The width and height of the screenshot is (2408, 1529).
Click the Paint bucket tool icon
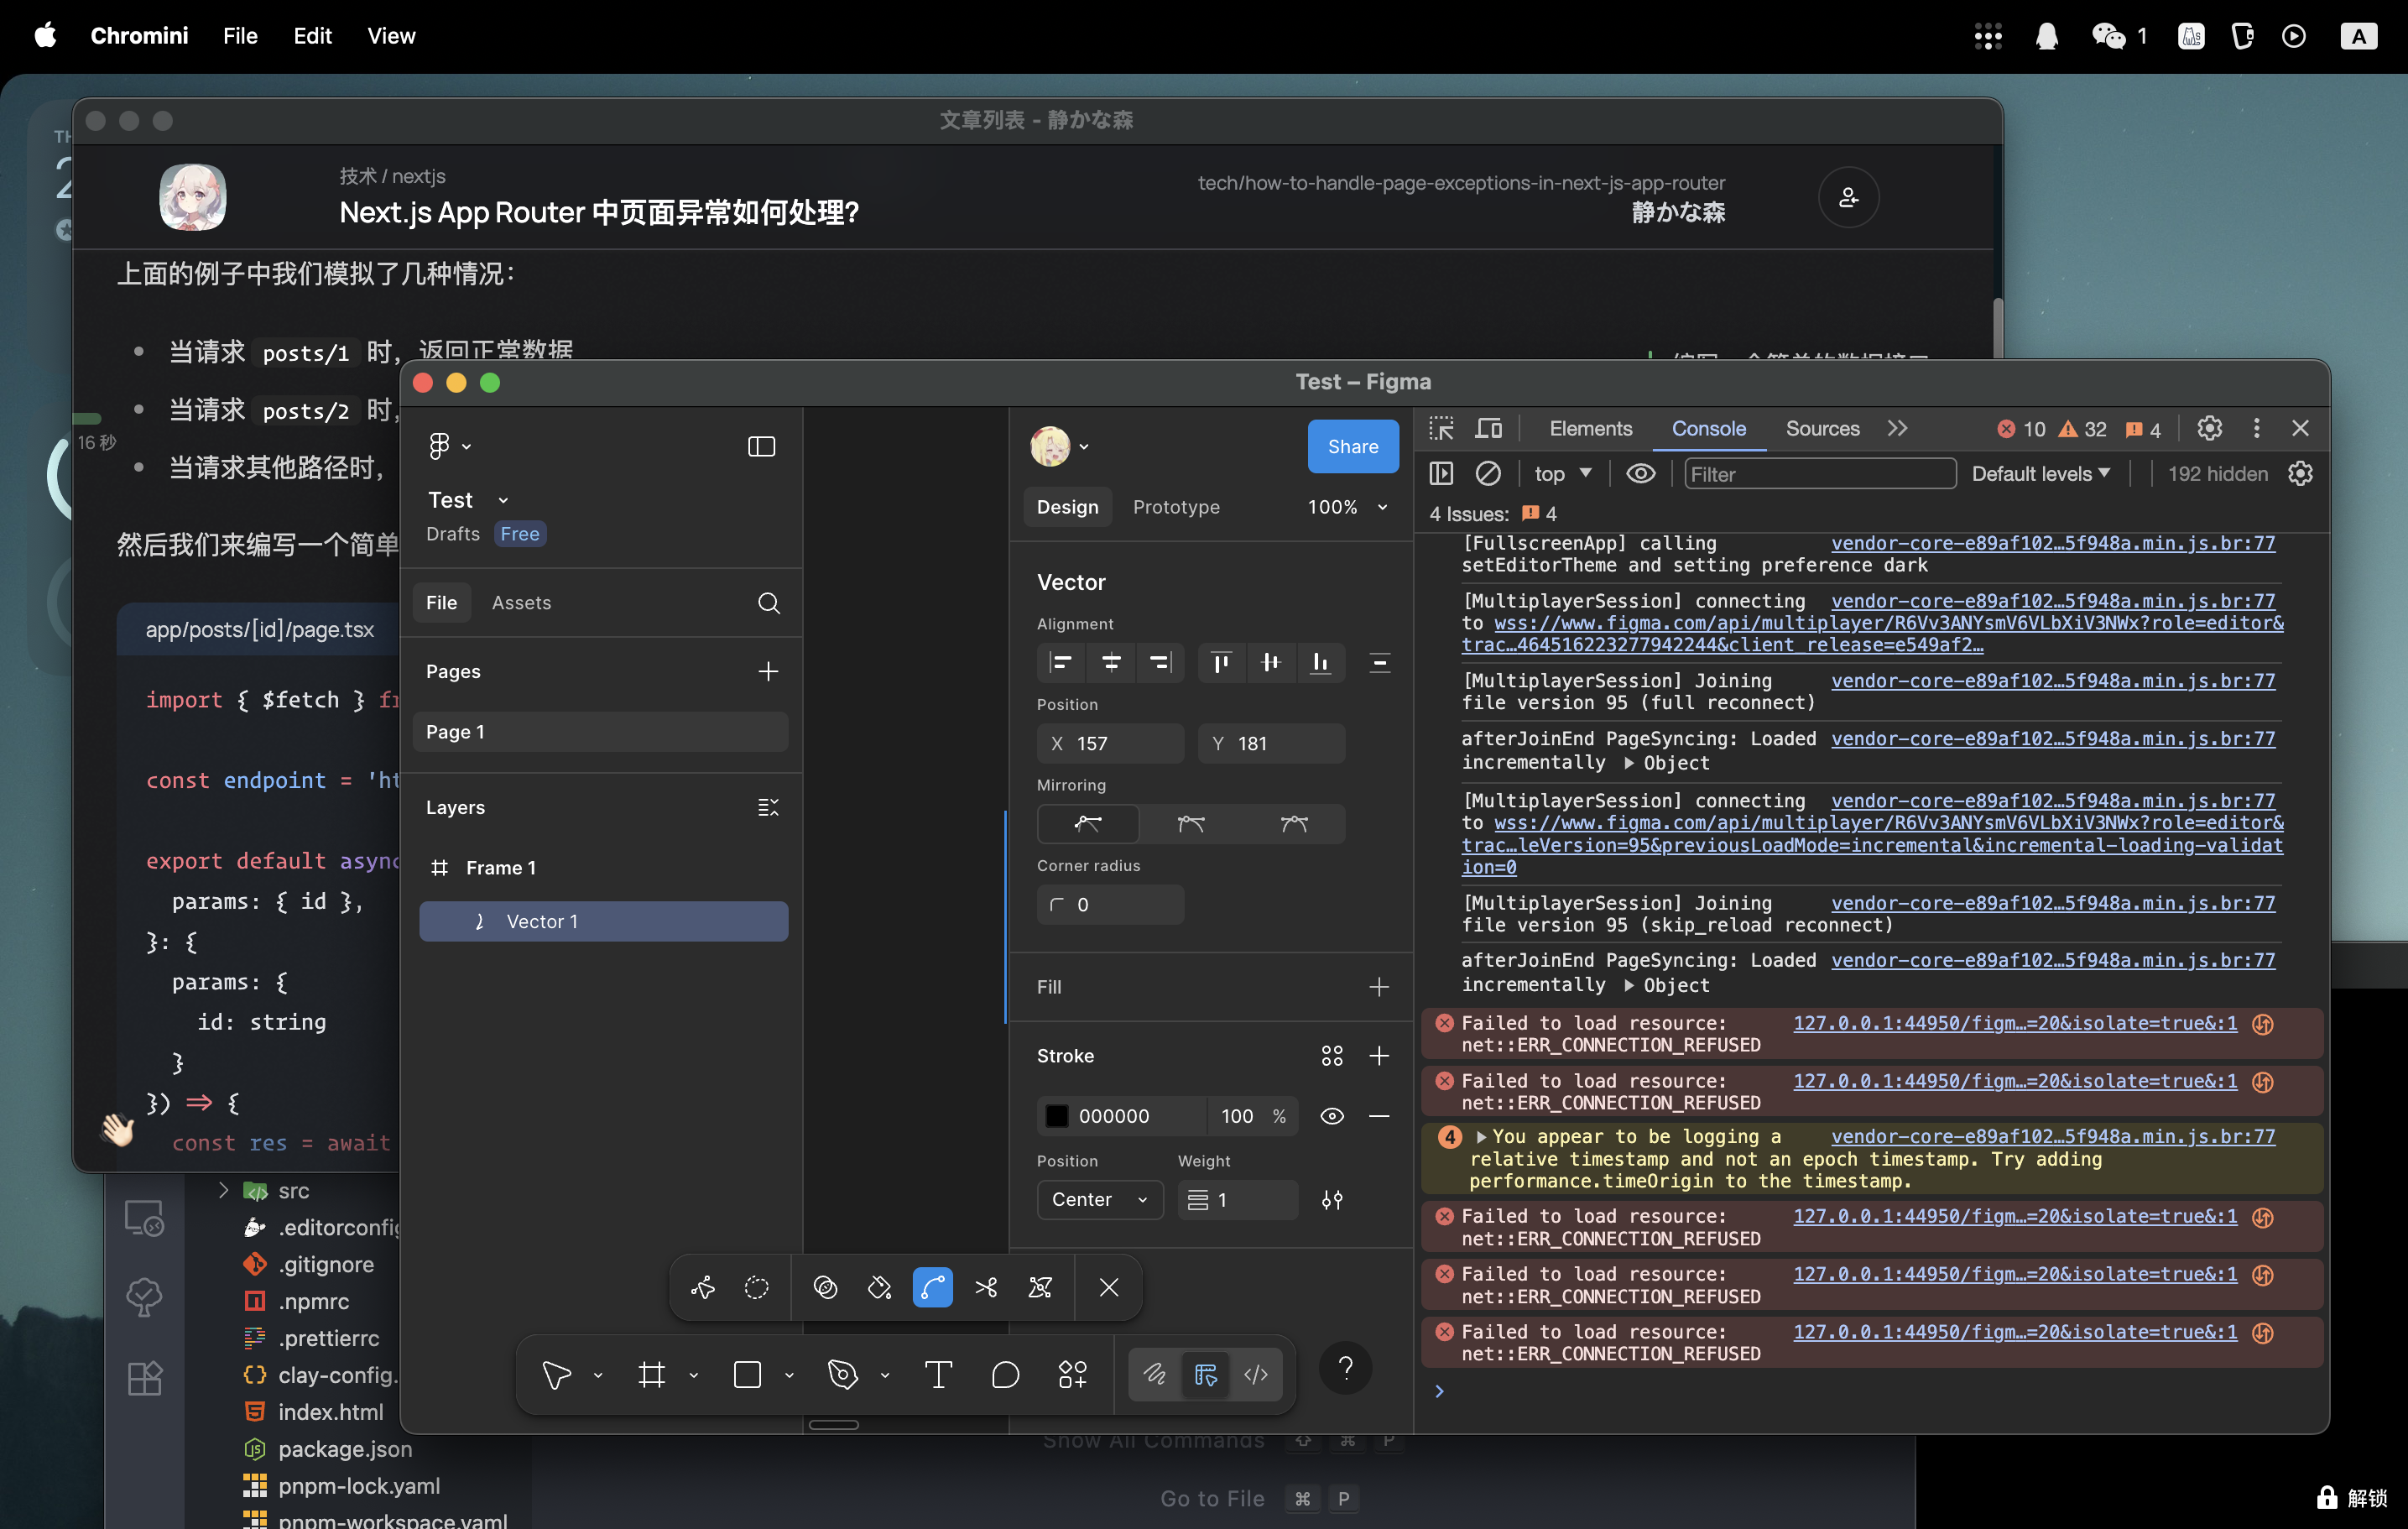879,1287
